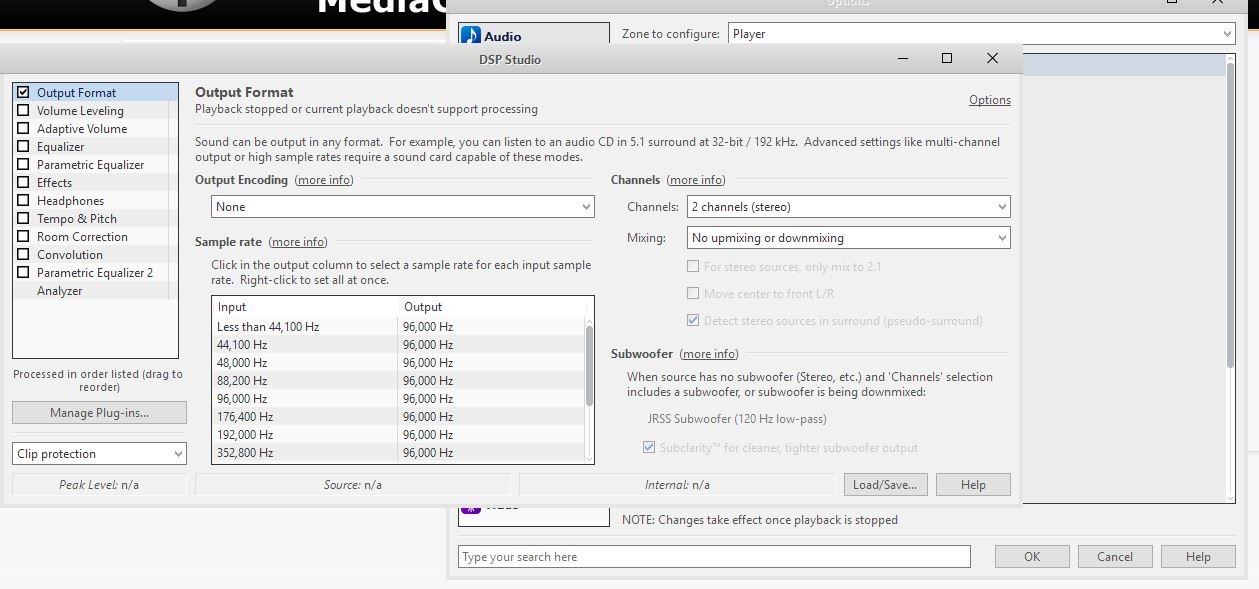Enable the Volume Leveling DSP
This screenshot has width=1259, height=589.
23,110
